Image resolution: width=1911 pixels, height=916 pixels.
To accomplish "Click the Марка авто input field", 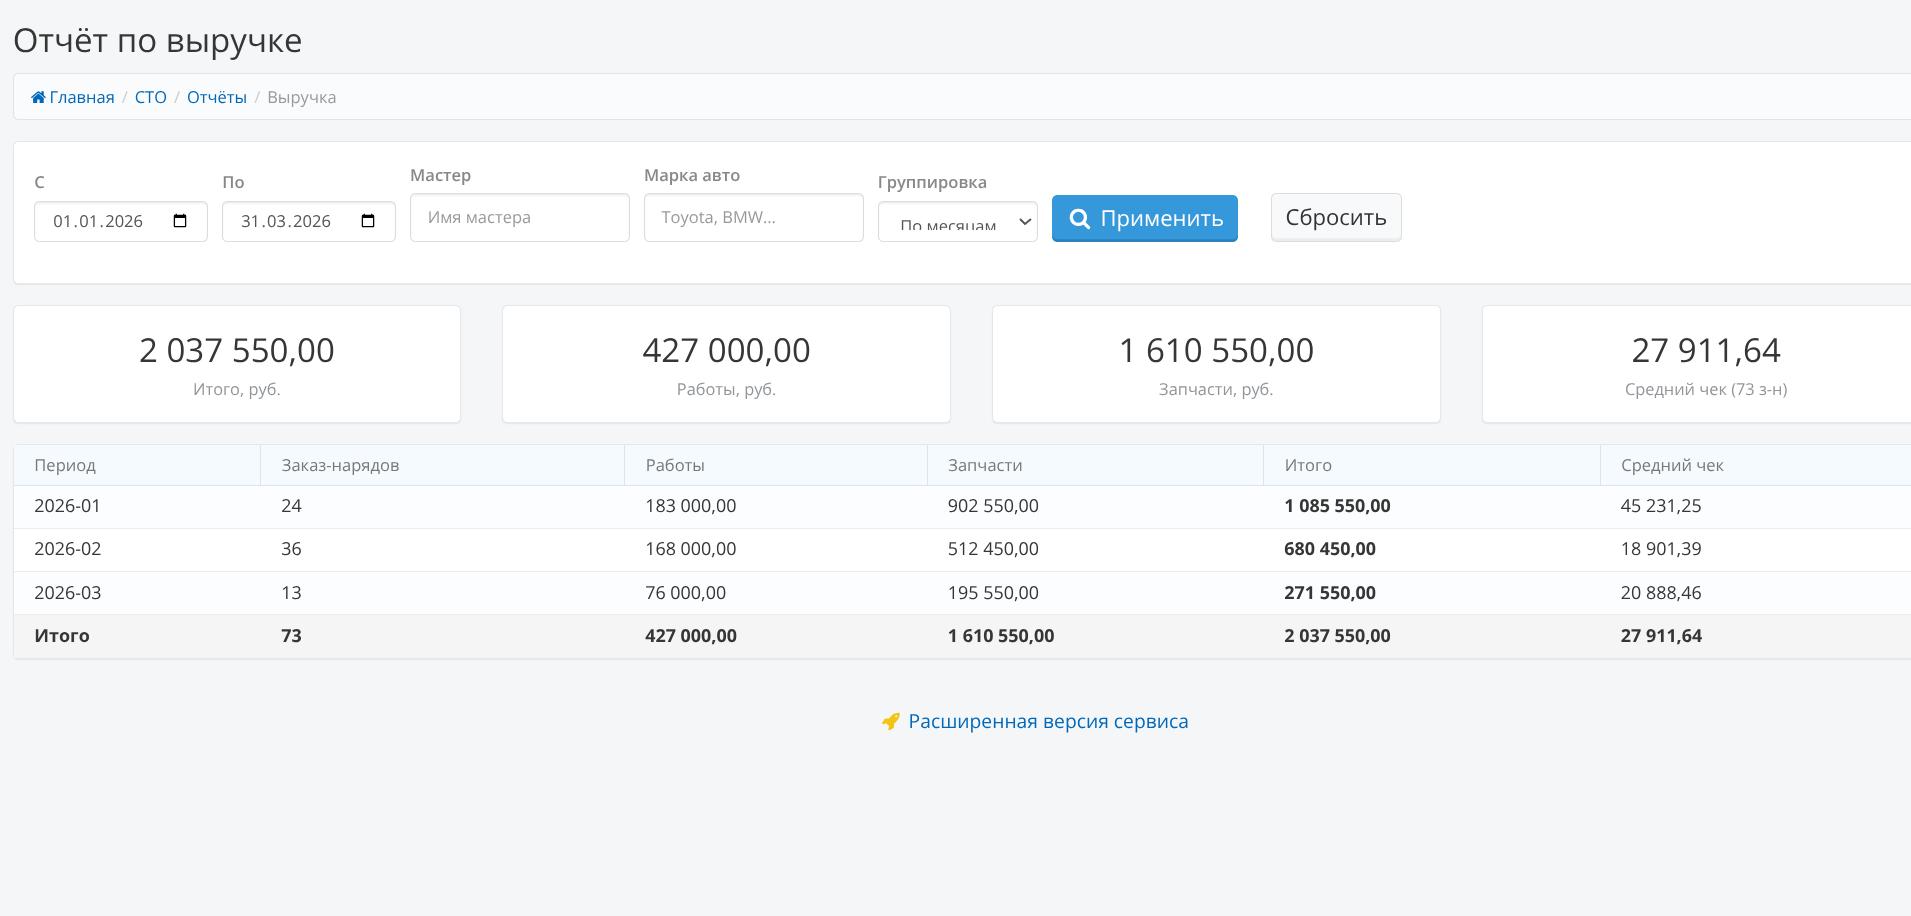I will [754, 217].
